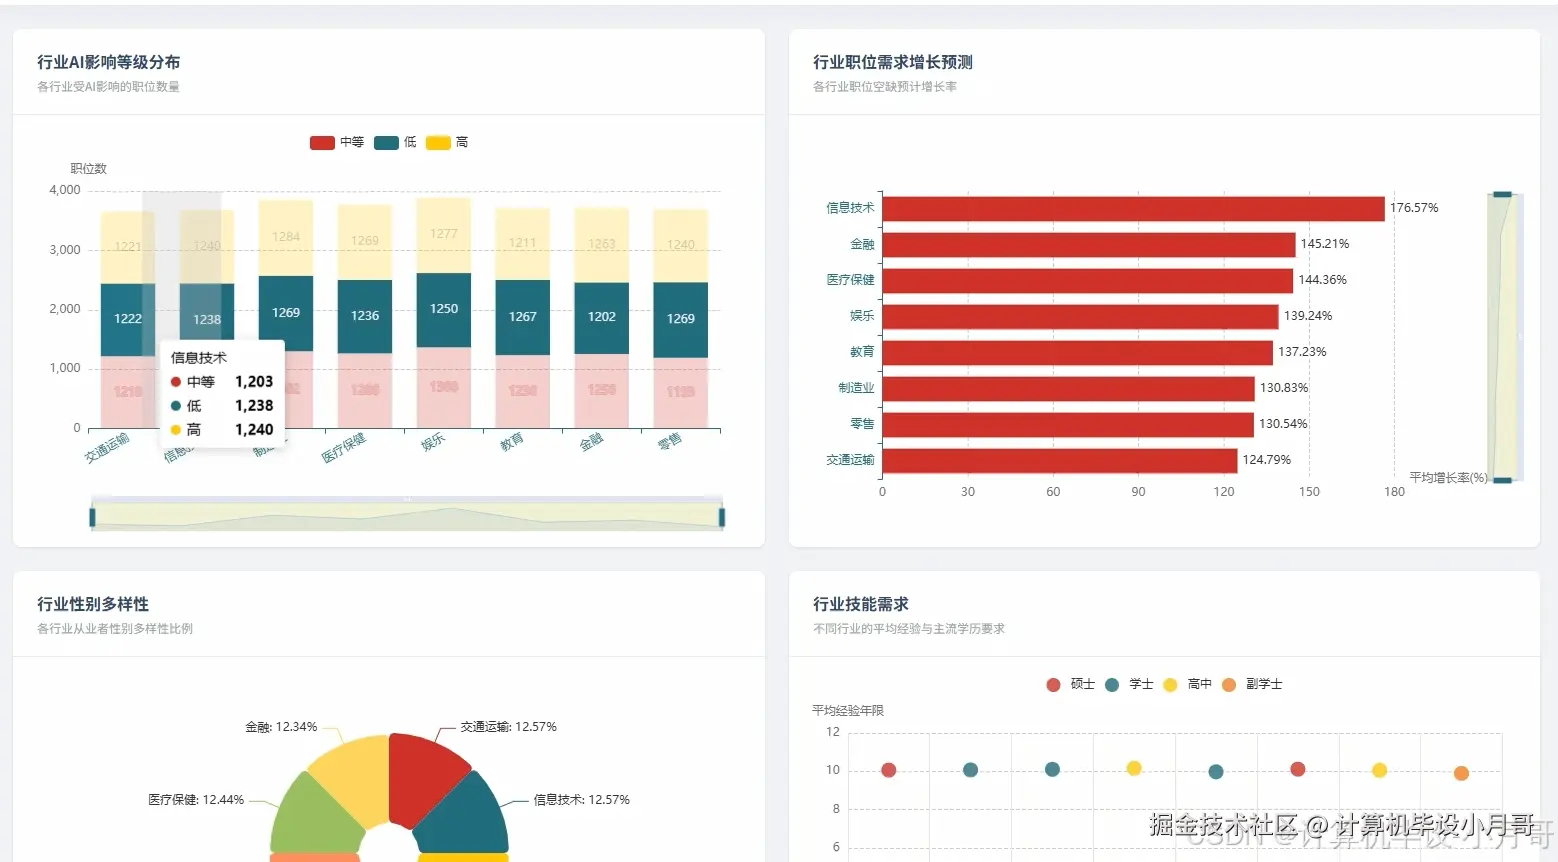1558x862 pixels.
Task: Click the 医疗保健 bar in growth forecast
Action: pyautogui.click(x=1085, y=279)
